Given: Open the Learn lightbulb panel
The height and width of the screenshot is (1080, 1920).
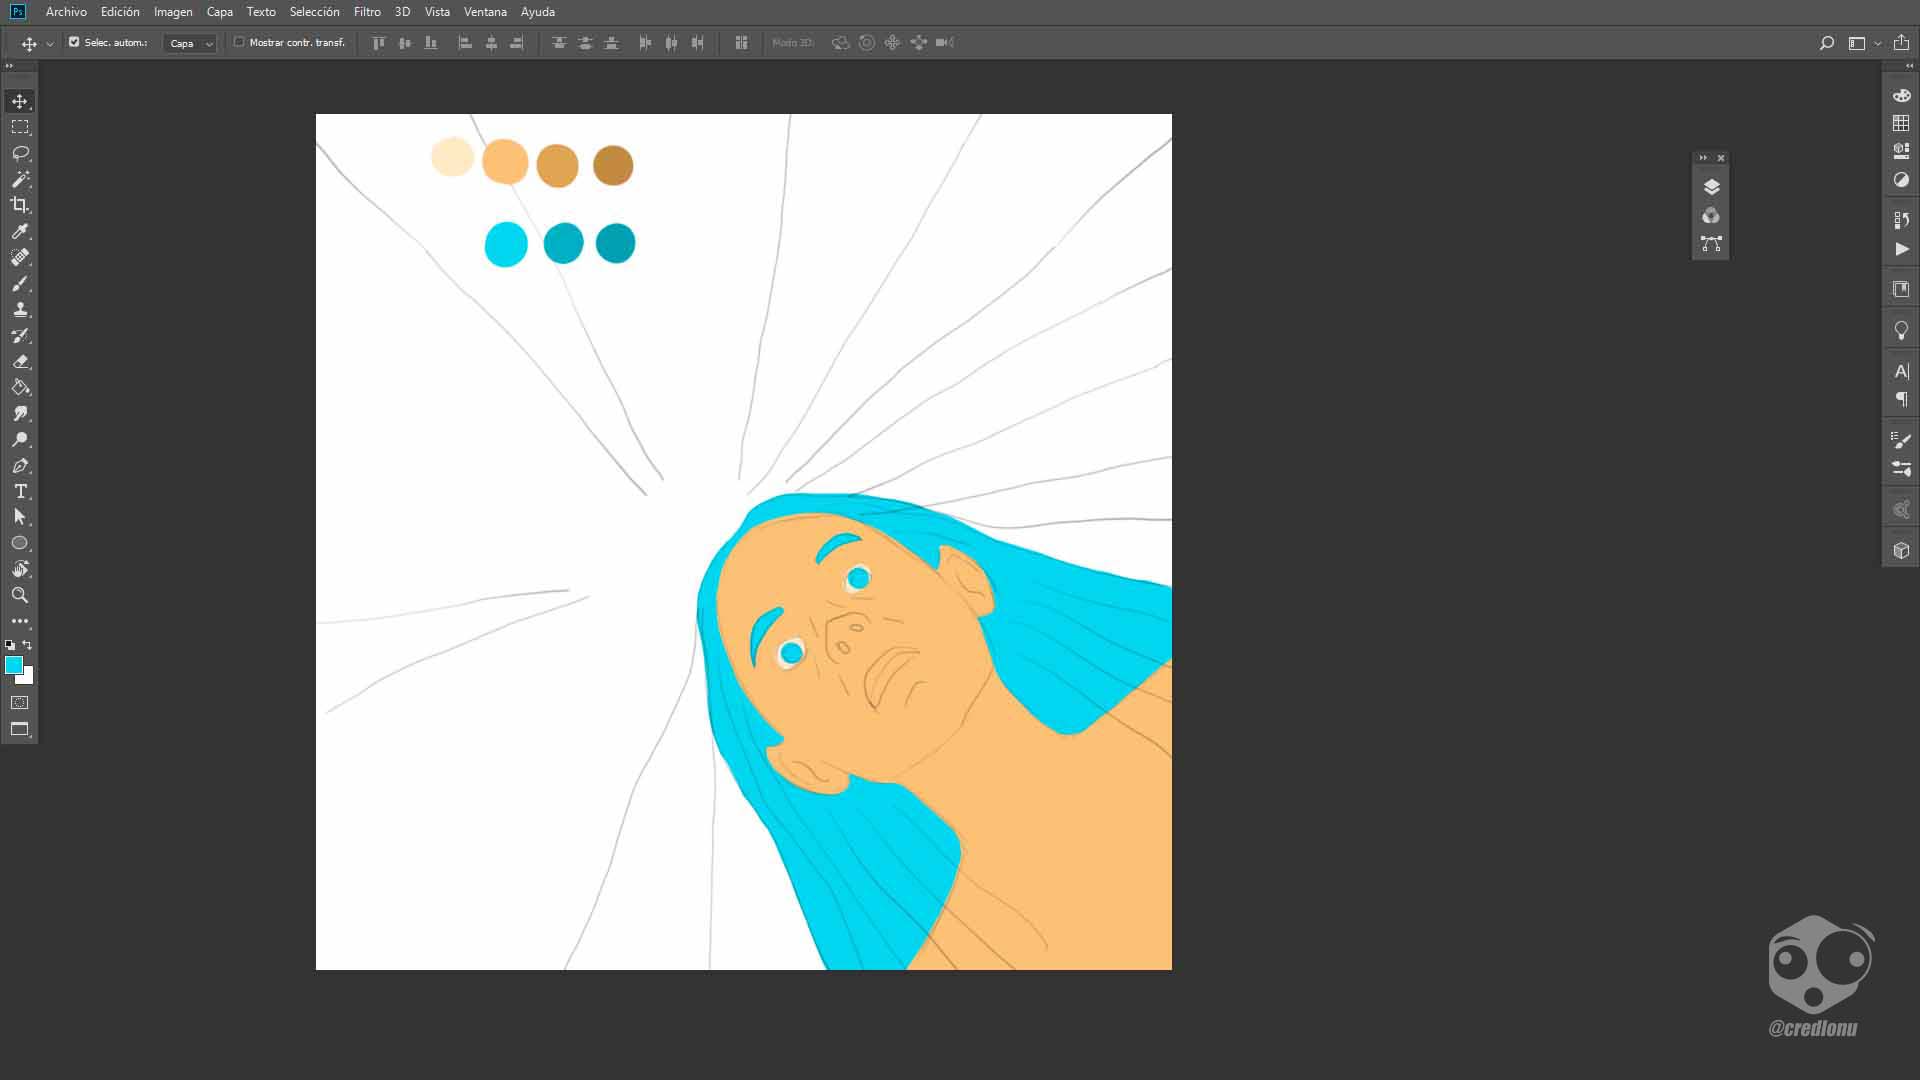Looking at the screenshot, I should pyautogui.click(x=1901, y=330).
